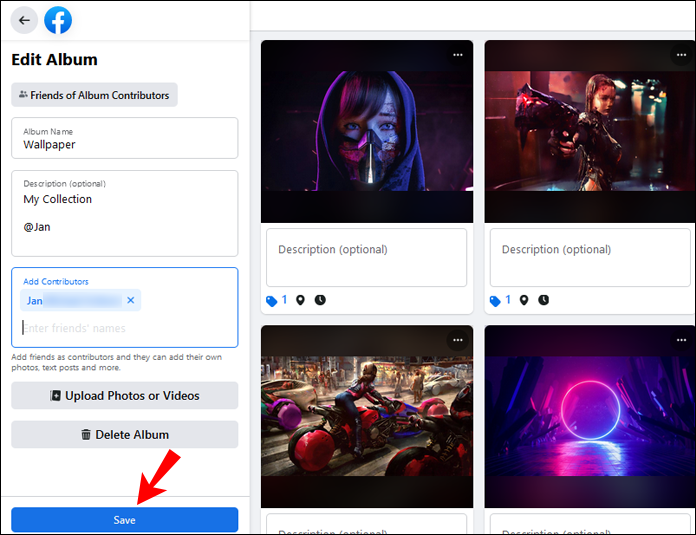Go back using the left arrow button
This screenshot has height=535, width=696.
coord(24,20)
